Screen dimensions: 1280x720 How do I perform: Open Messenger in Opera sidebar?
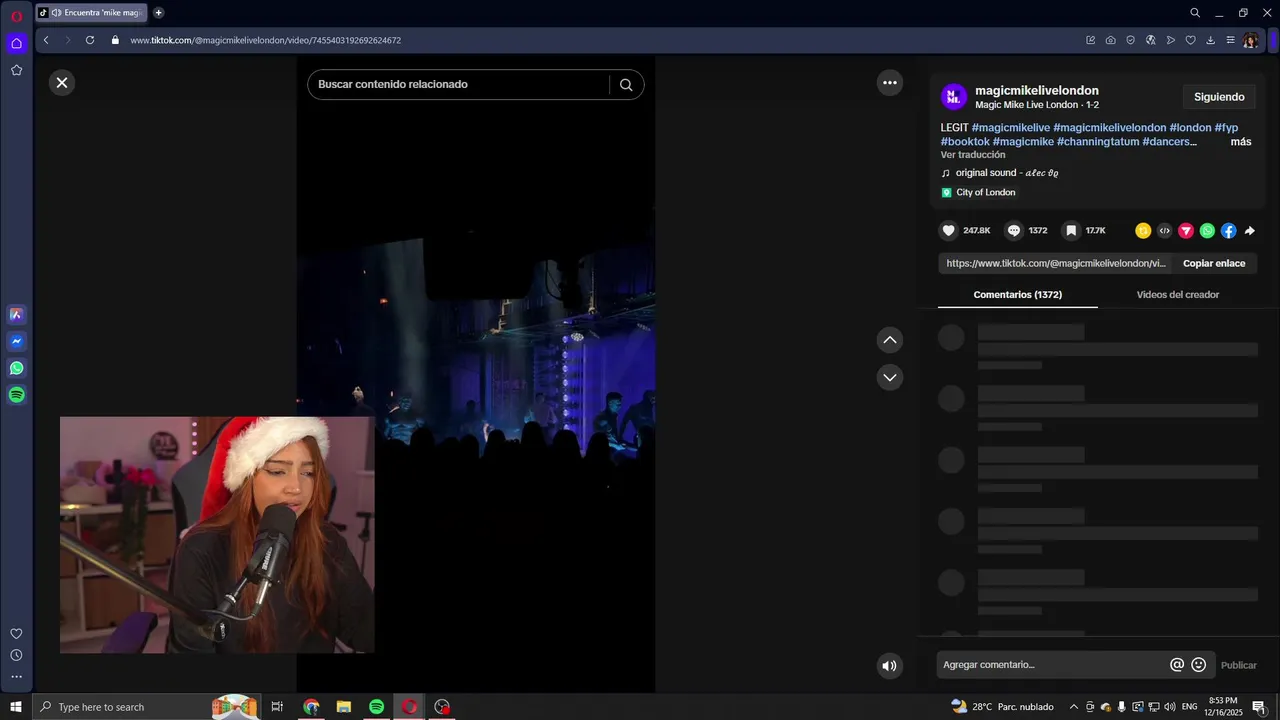(16, 341)
